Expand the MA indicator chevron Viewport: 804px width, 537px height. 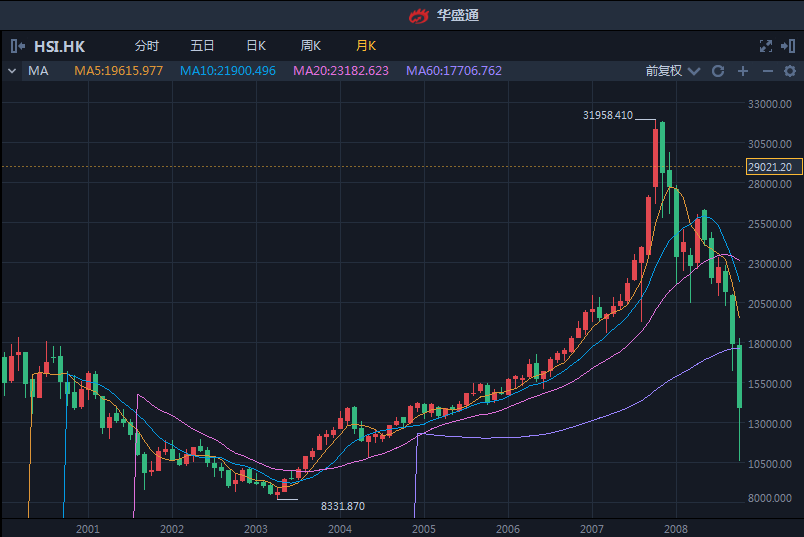point(12,71)
